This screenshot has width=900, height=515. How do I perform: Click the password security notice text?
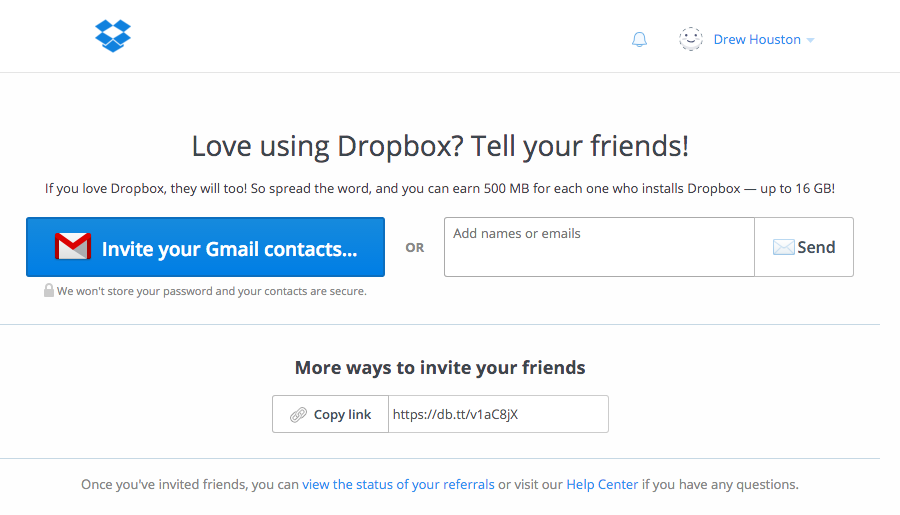(212, 291)
